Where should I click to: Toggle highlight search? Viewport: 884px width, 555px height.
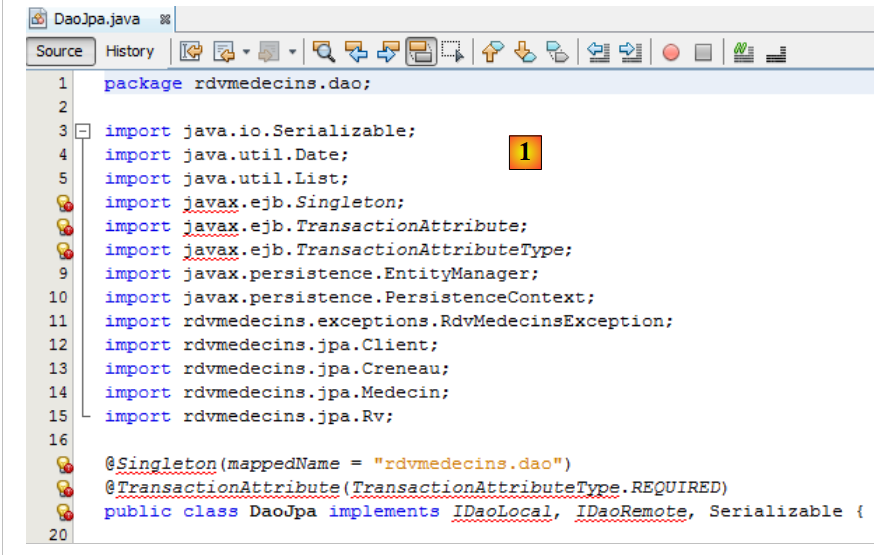point(420,52)
